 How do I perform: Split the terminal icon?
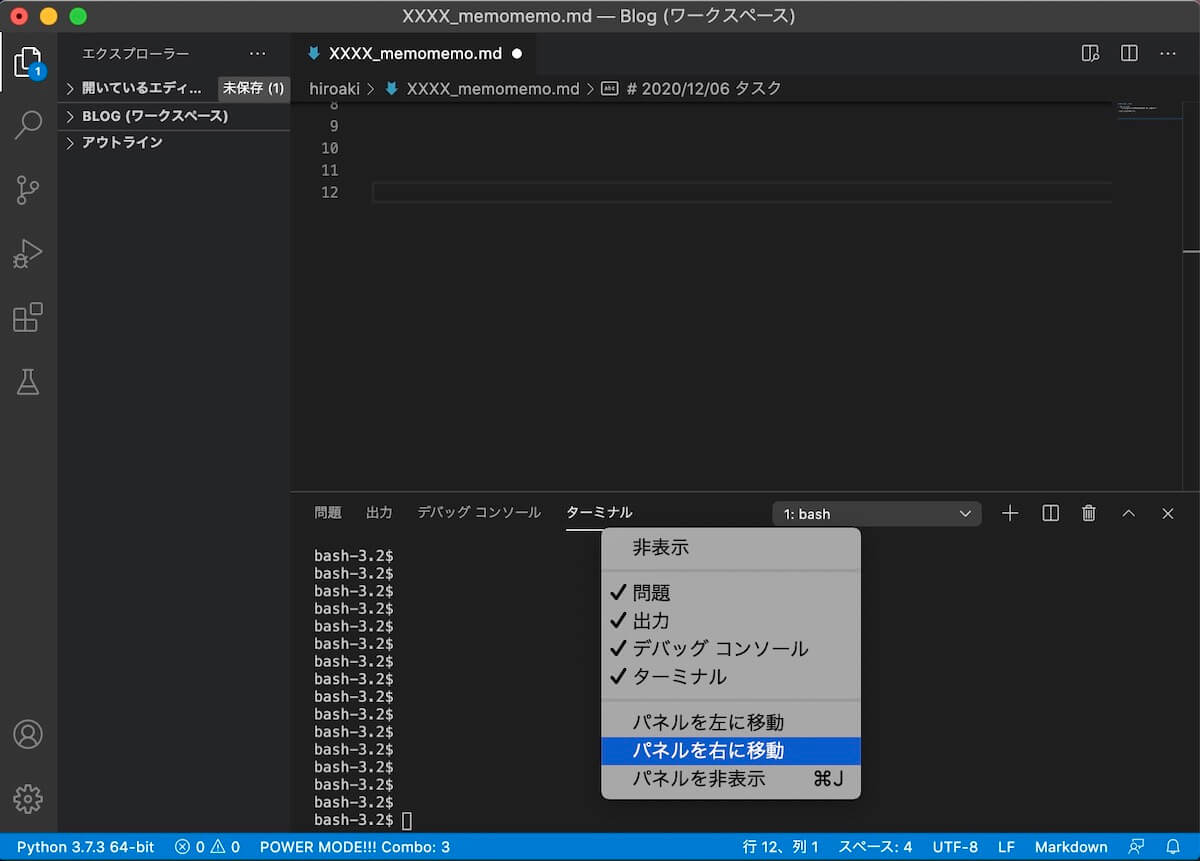(x=1050, y=513)
